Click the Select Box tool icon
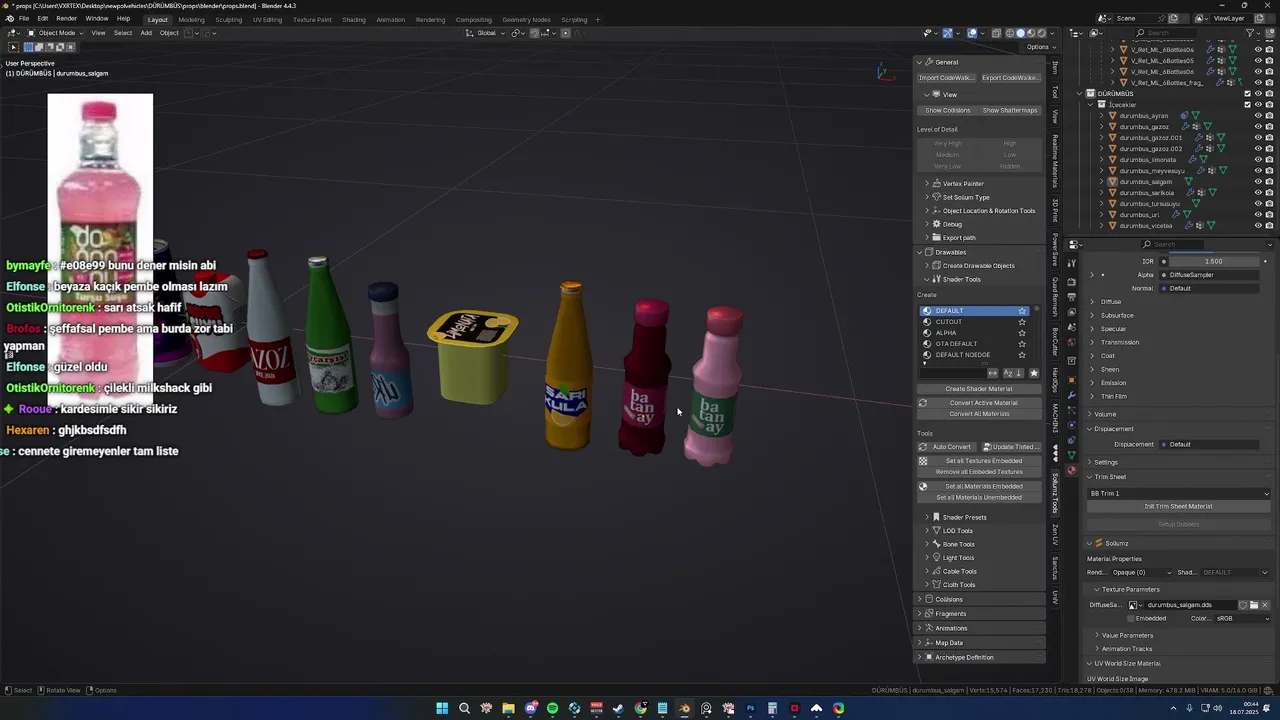The image size is (1280, 720). click(x=13, y=47)
